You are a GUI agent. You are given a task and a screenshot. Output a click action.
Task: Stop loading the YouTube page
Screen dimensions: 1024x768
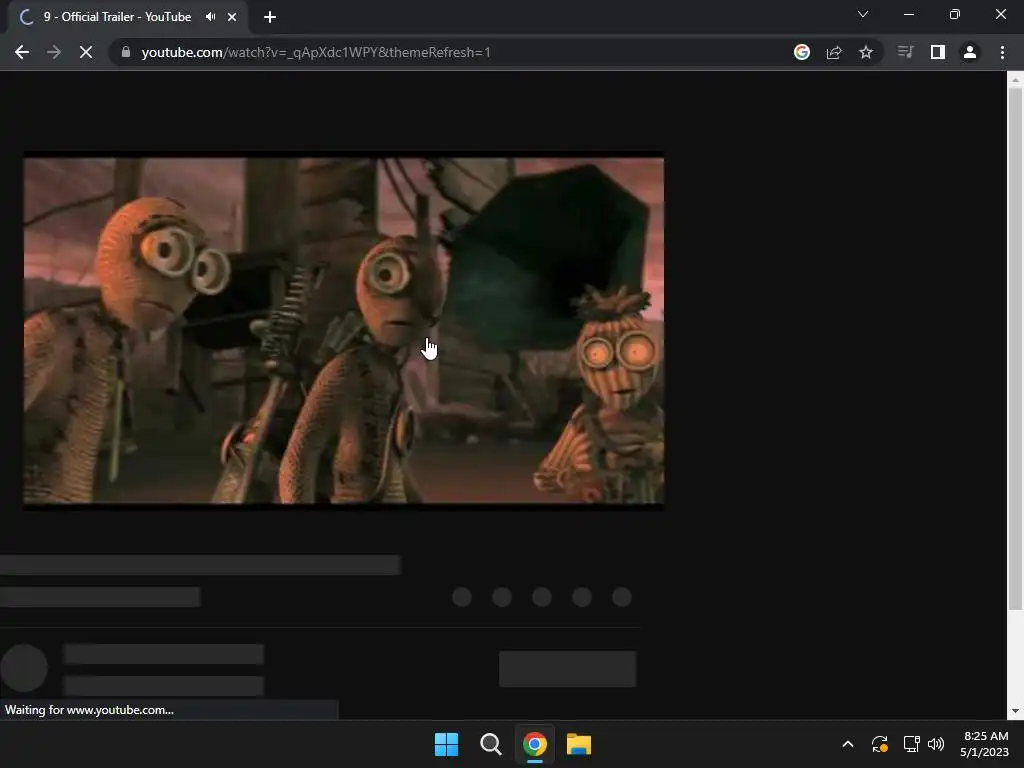(86, 52)
